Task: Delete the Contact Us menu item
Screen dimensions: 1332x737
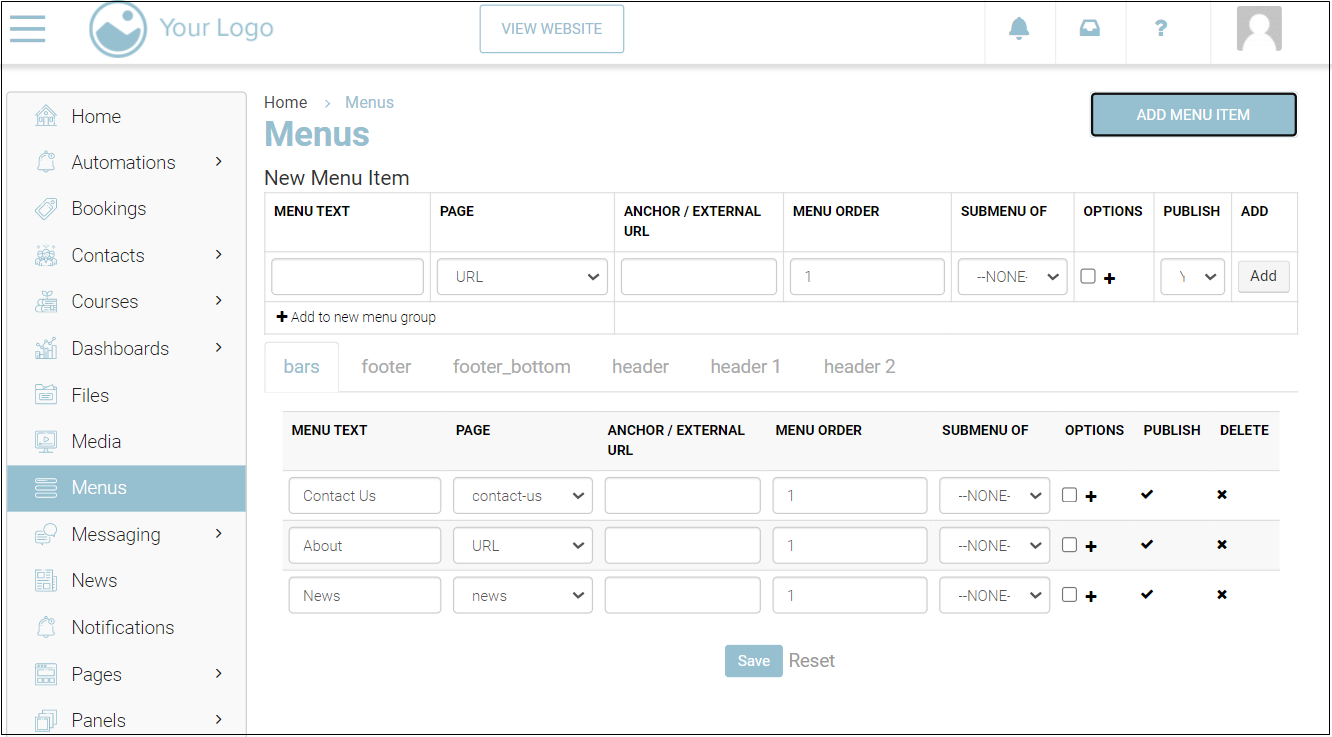Action: [x=1221, y=495]
